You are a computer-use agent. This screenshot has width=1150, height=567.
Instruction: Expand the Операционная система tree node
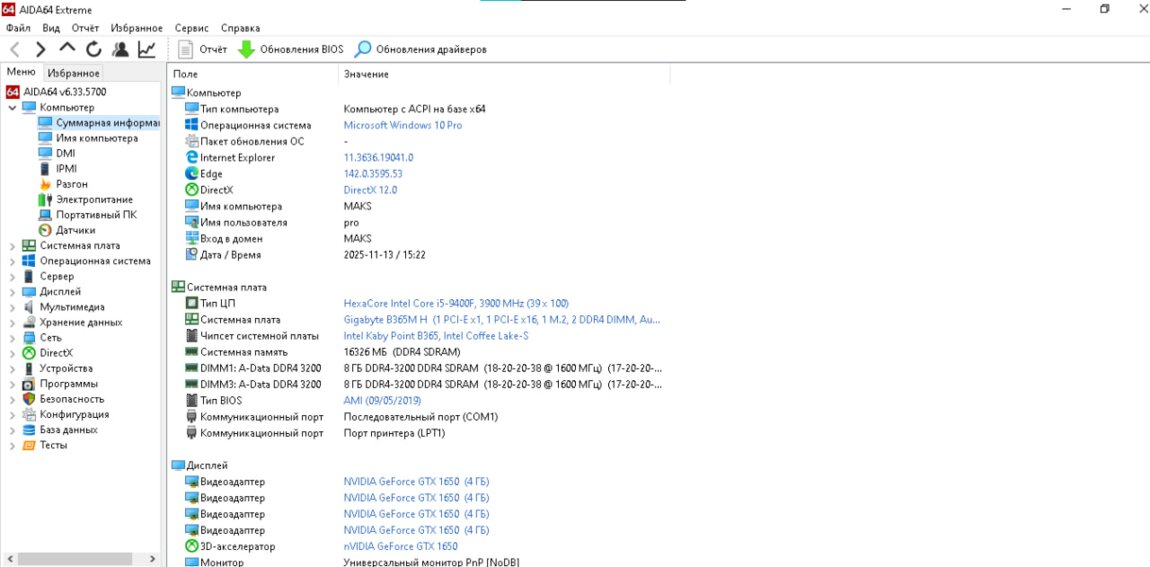12,261
